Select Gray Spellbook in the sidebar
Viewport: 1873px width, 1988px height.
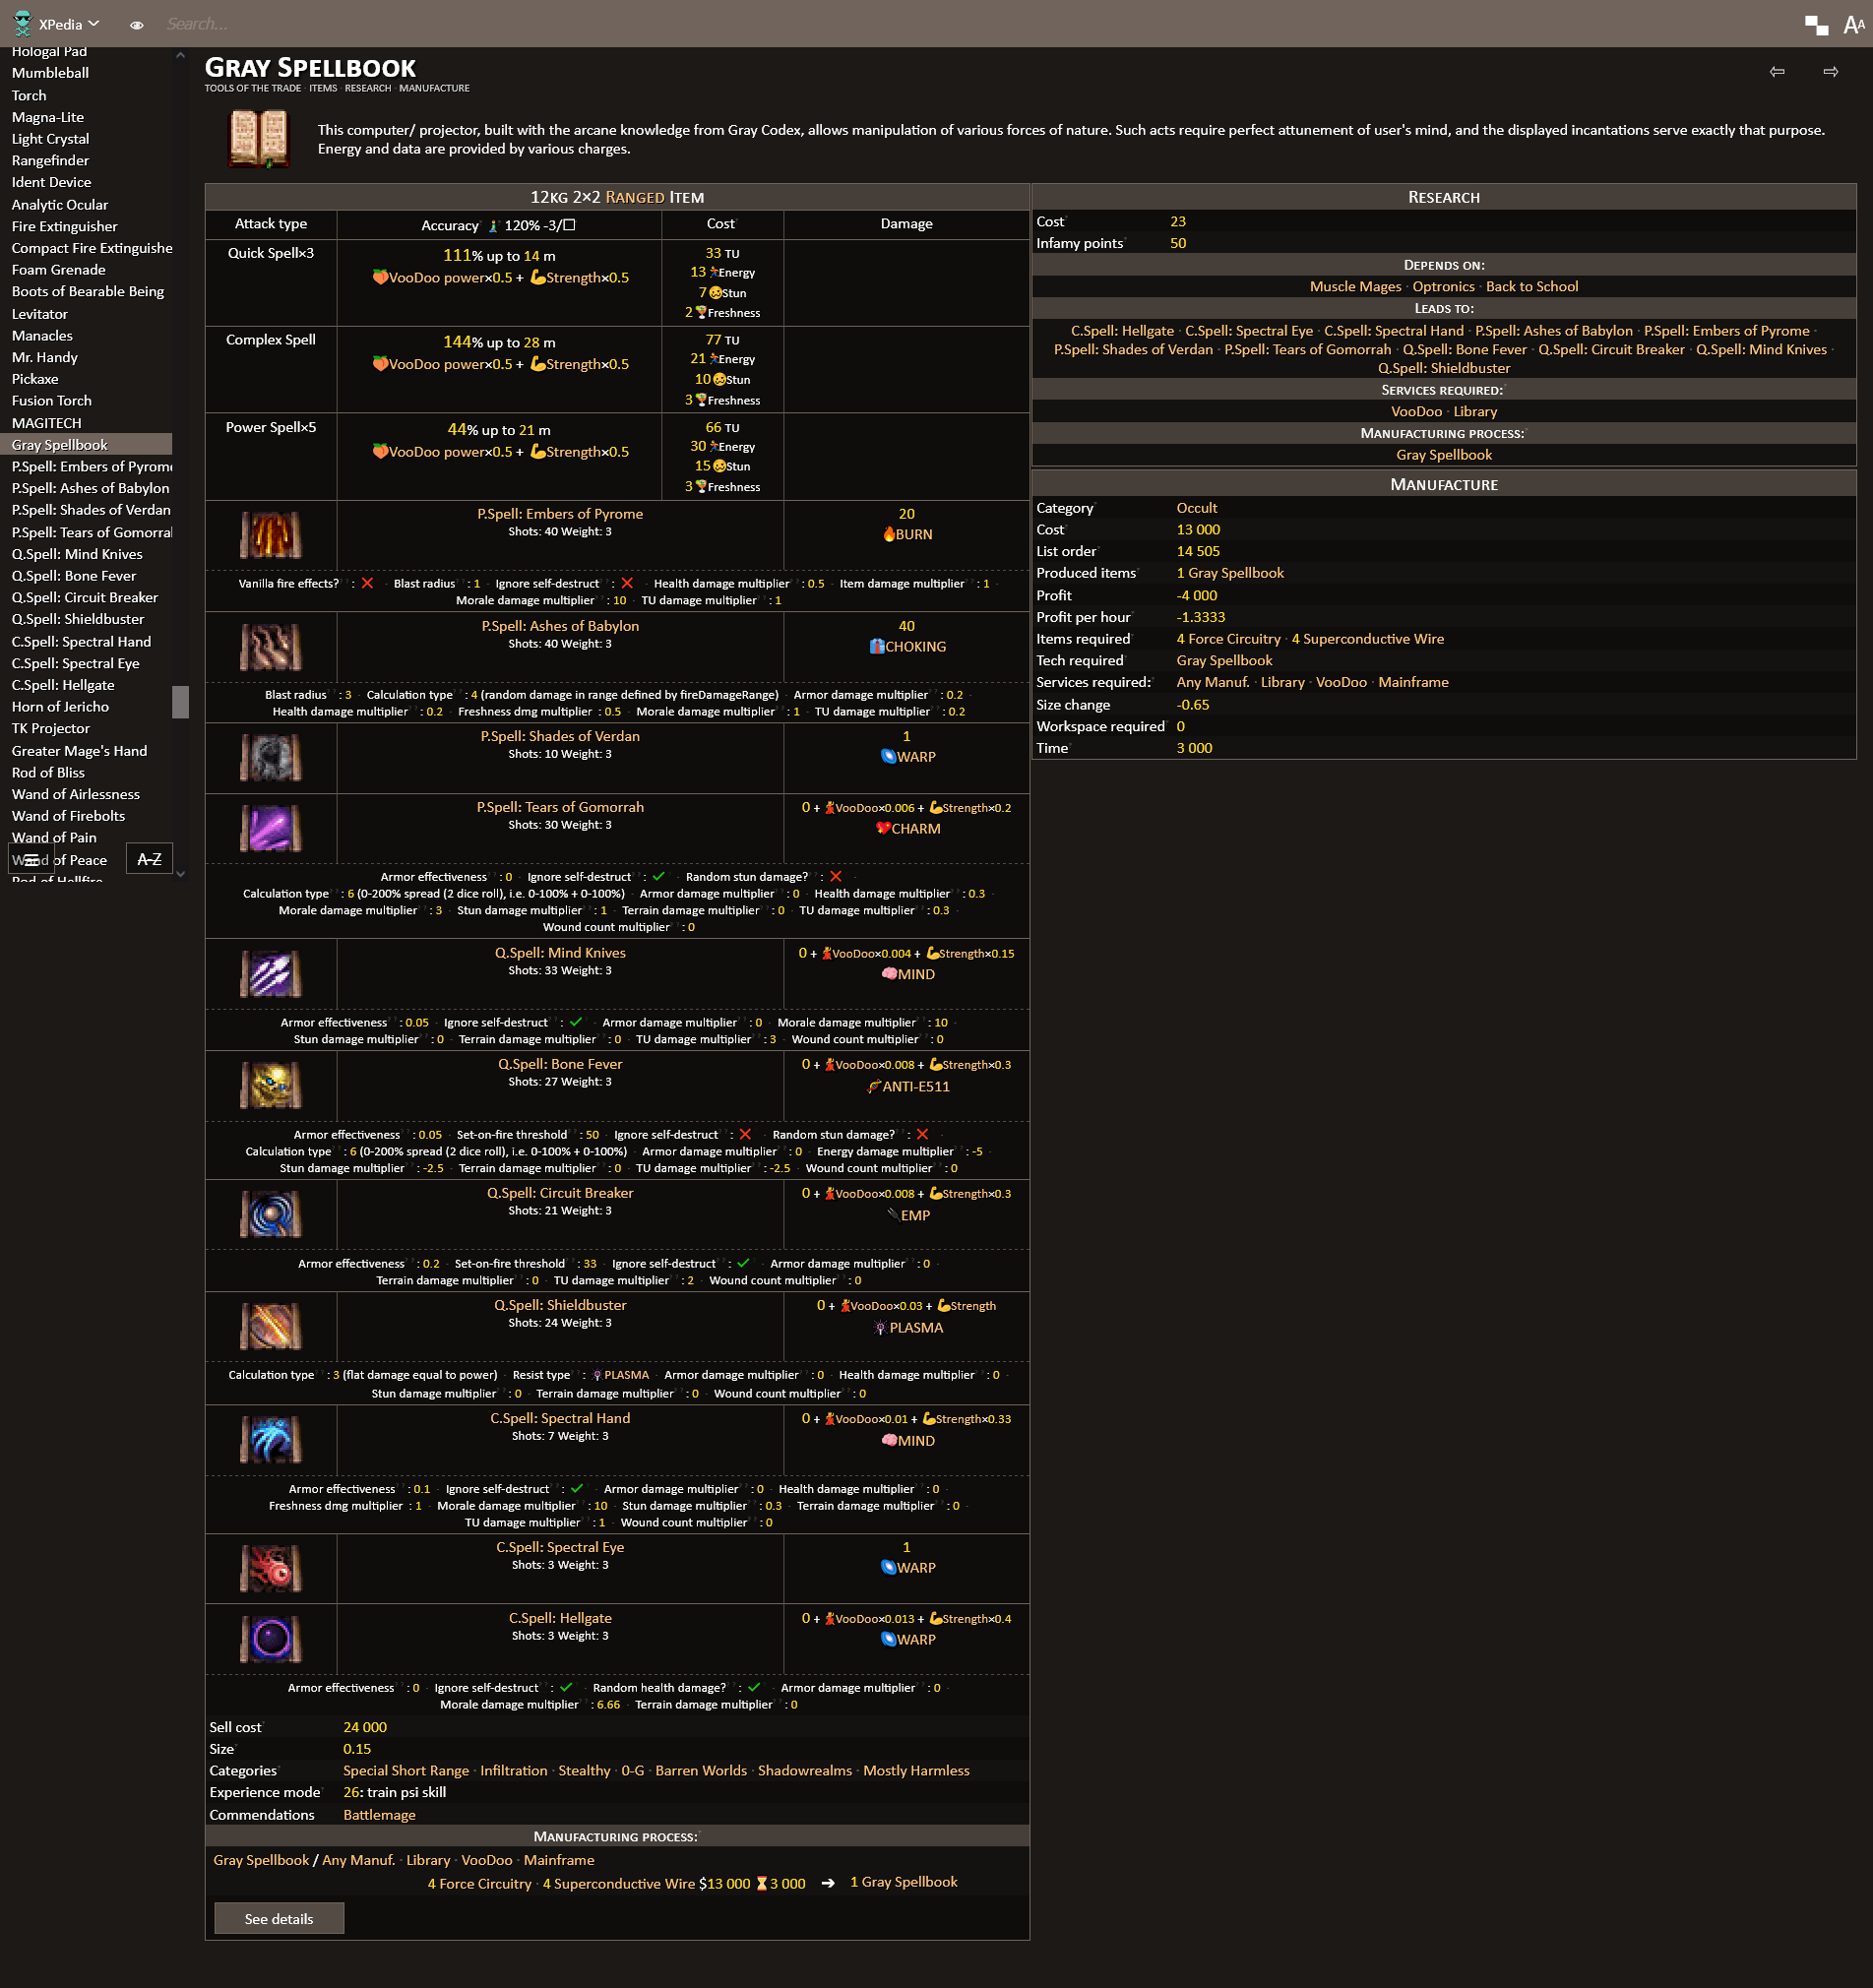tap(87, 444)
